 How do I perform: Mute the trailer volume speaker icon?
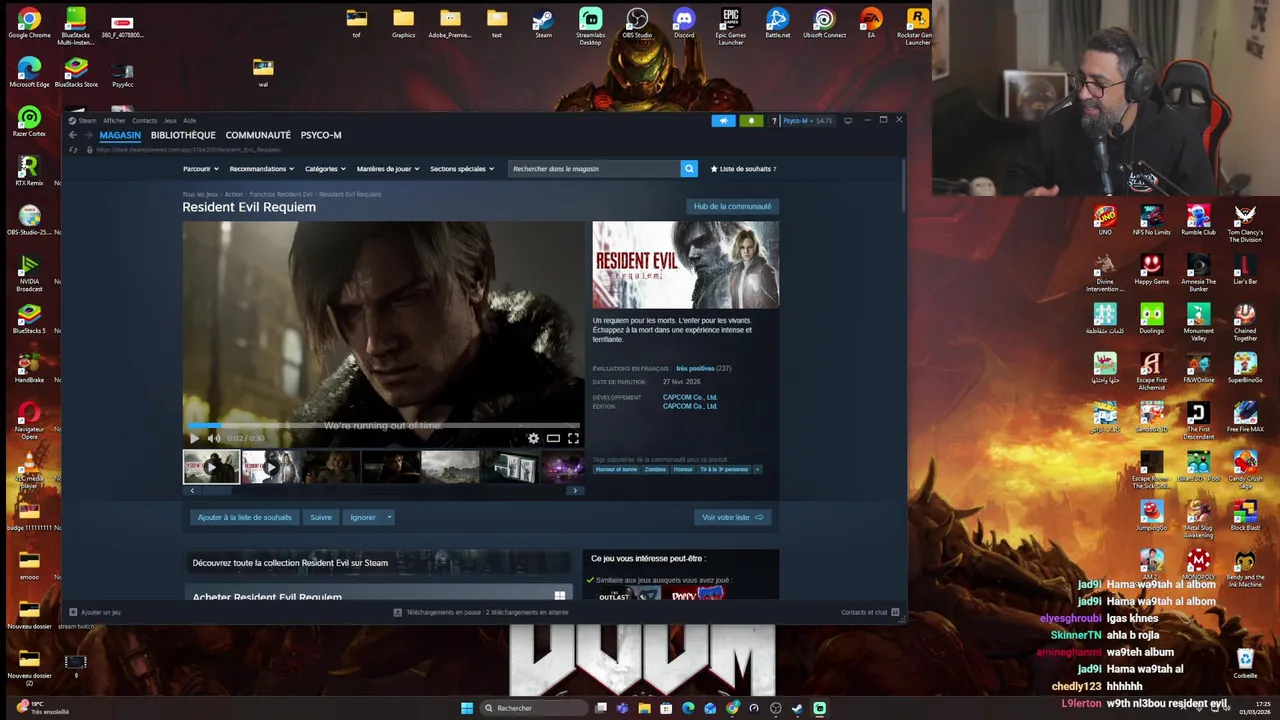[213, 438]
